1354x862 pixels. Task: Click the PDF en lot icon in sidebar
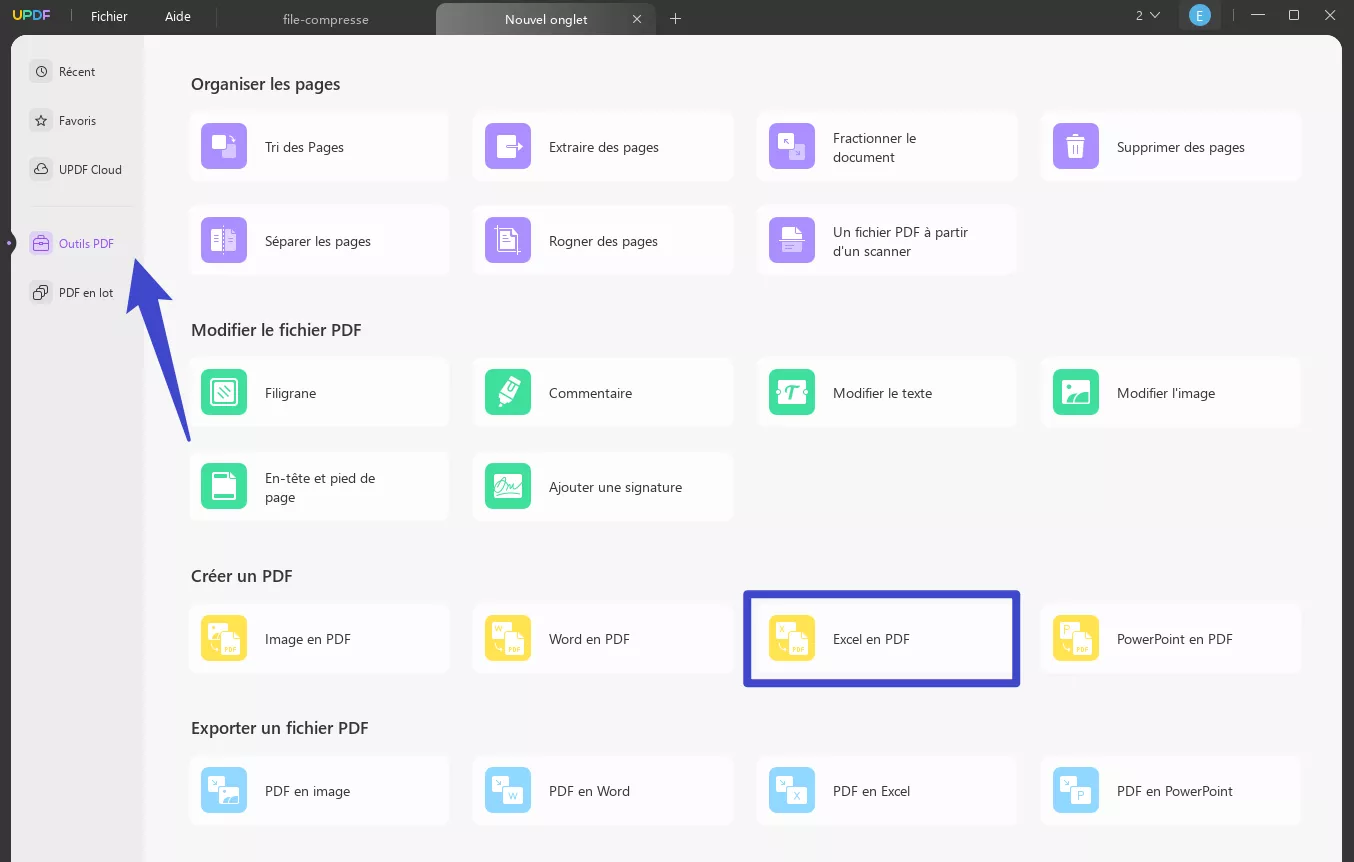coord(41,293)
